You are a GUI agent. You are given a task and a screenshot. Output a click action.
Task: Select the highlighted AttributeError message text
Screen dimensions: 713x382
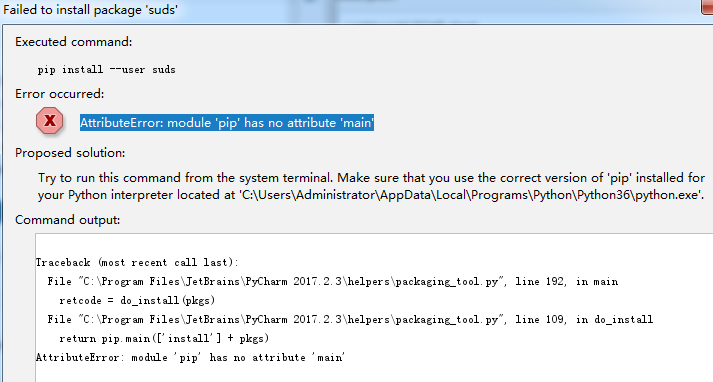(227, 123)
